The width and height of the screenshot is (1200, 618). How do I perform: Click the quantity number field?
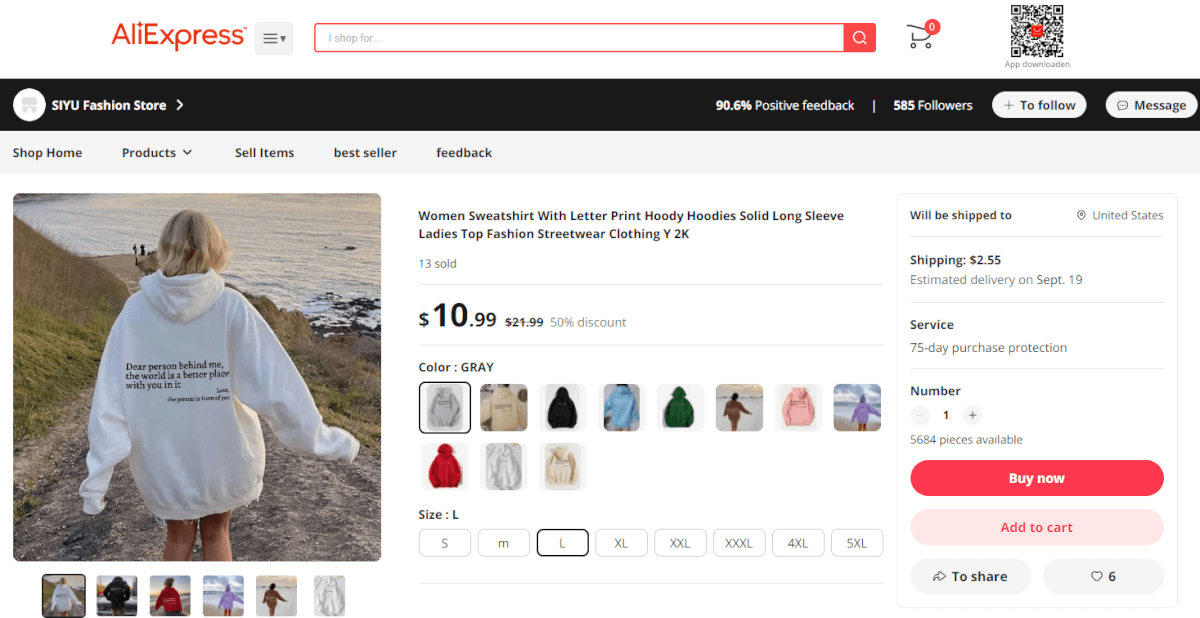point(946,415)
